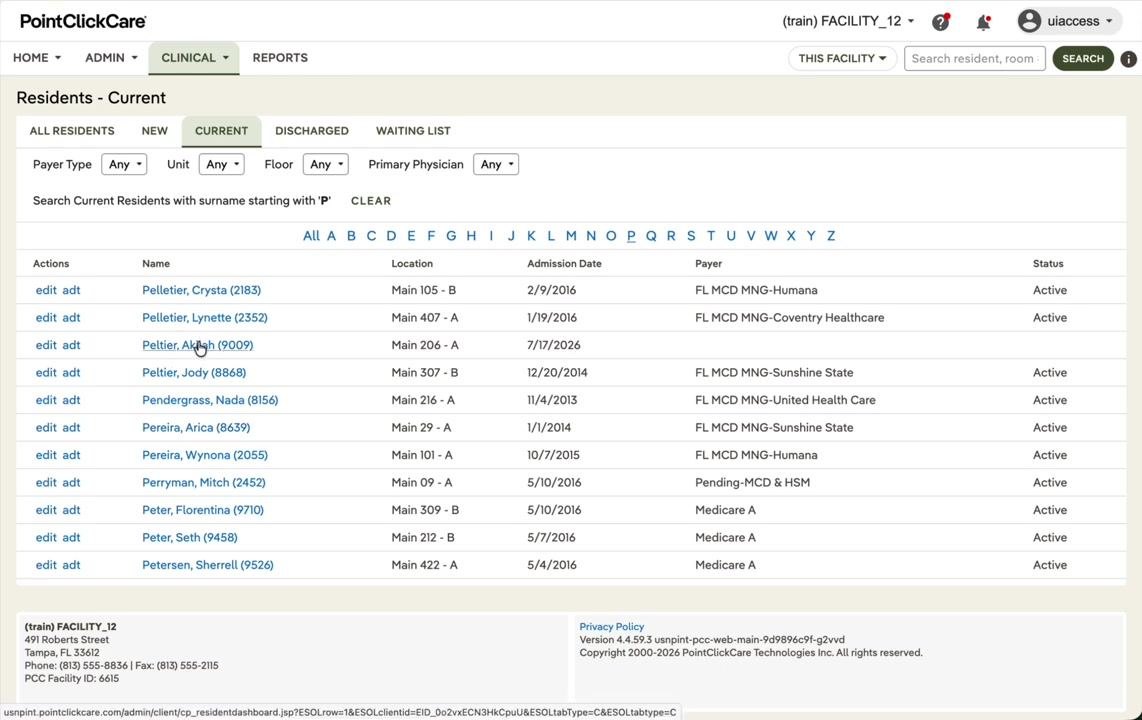Click the Payer column header
The image size is (1142, 720).
click(709, 264)
